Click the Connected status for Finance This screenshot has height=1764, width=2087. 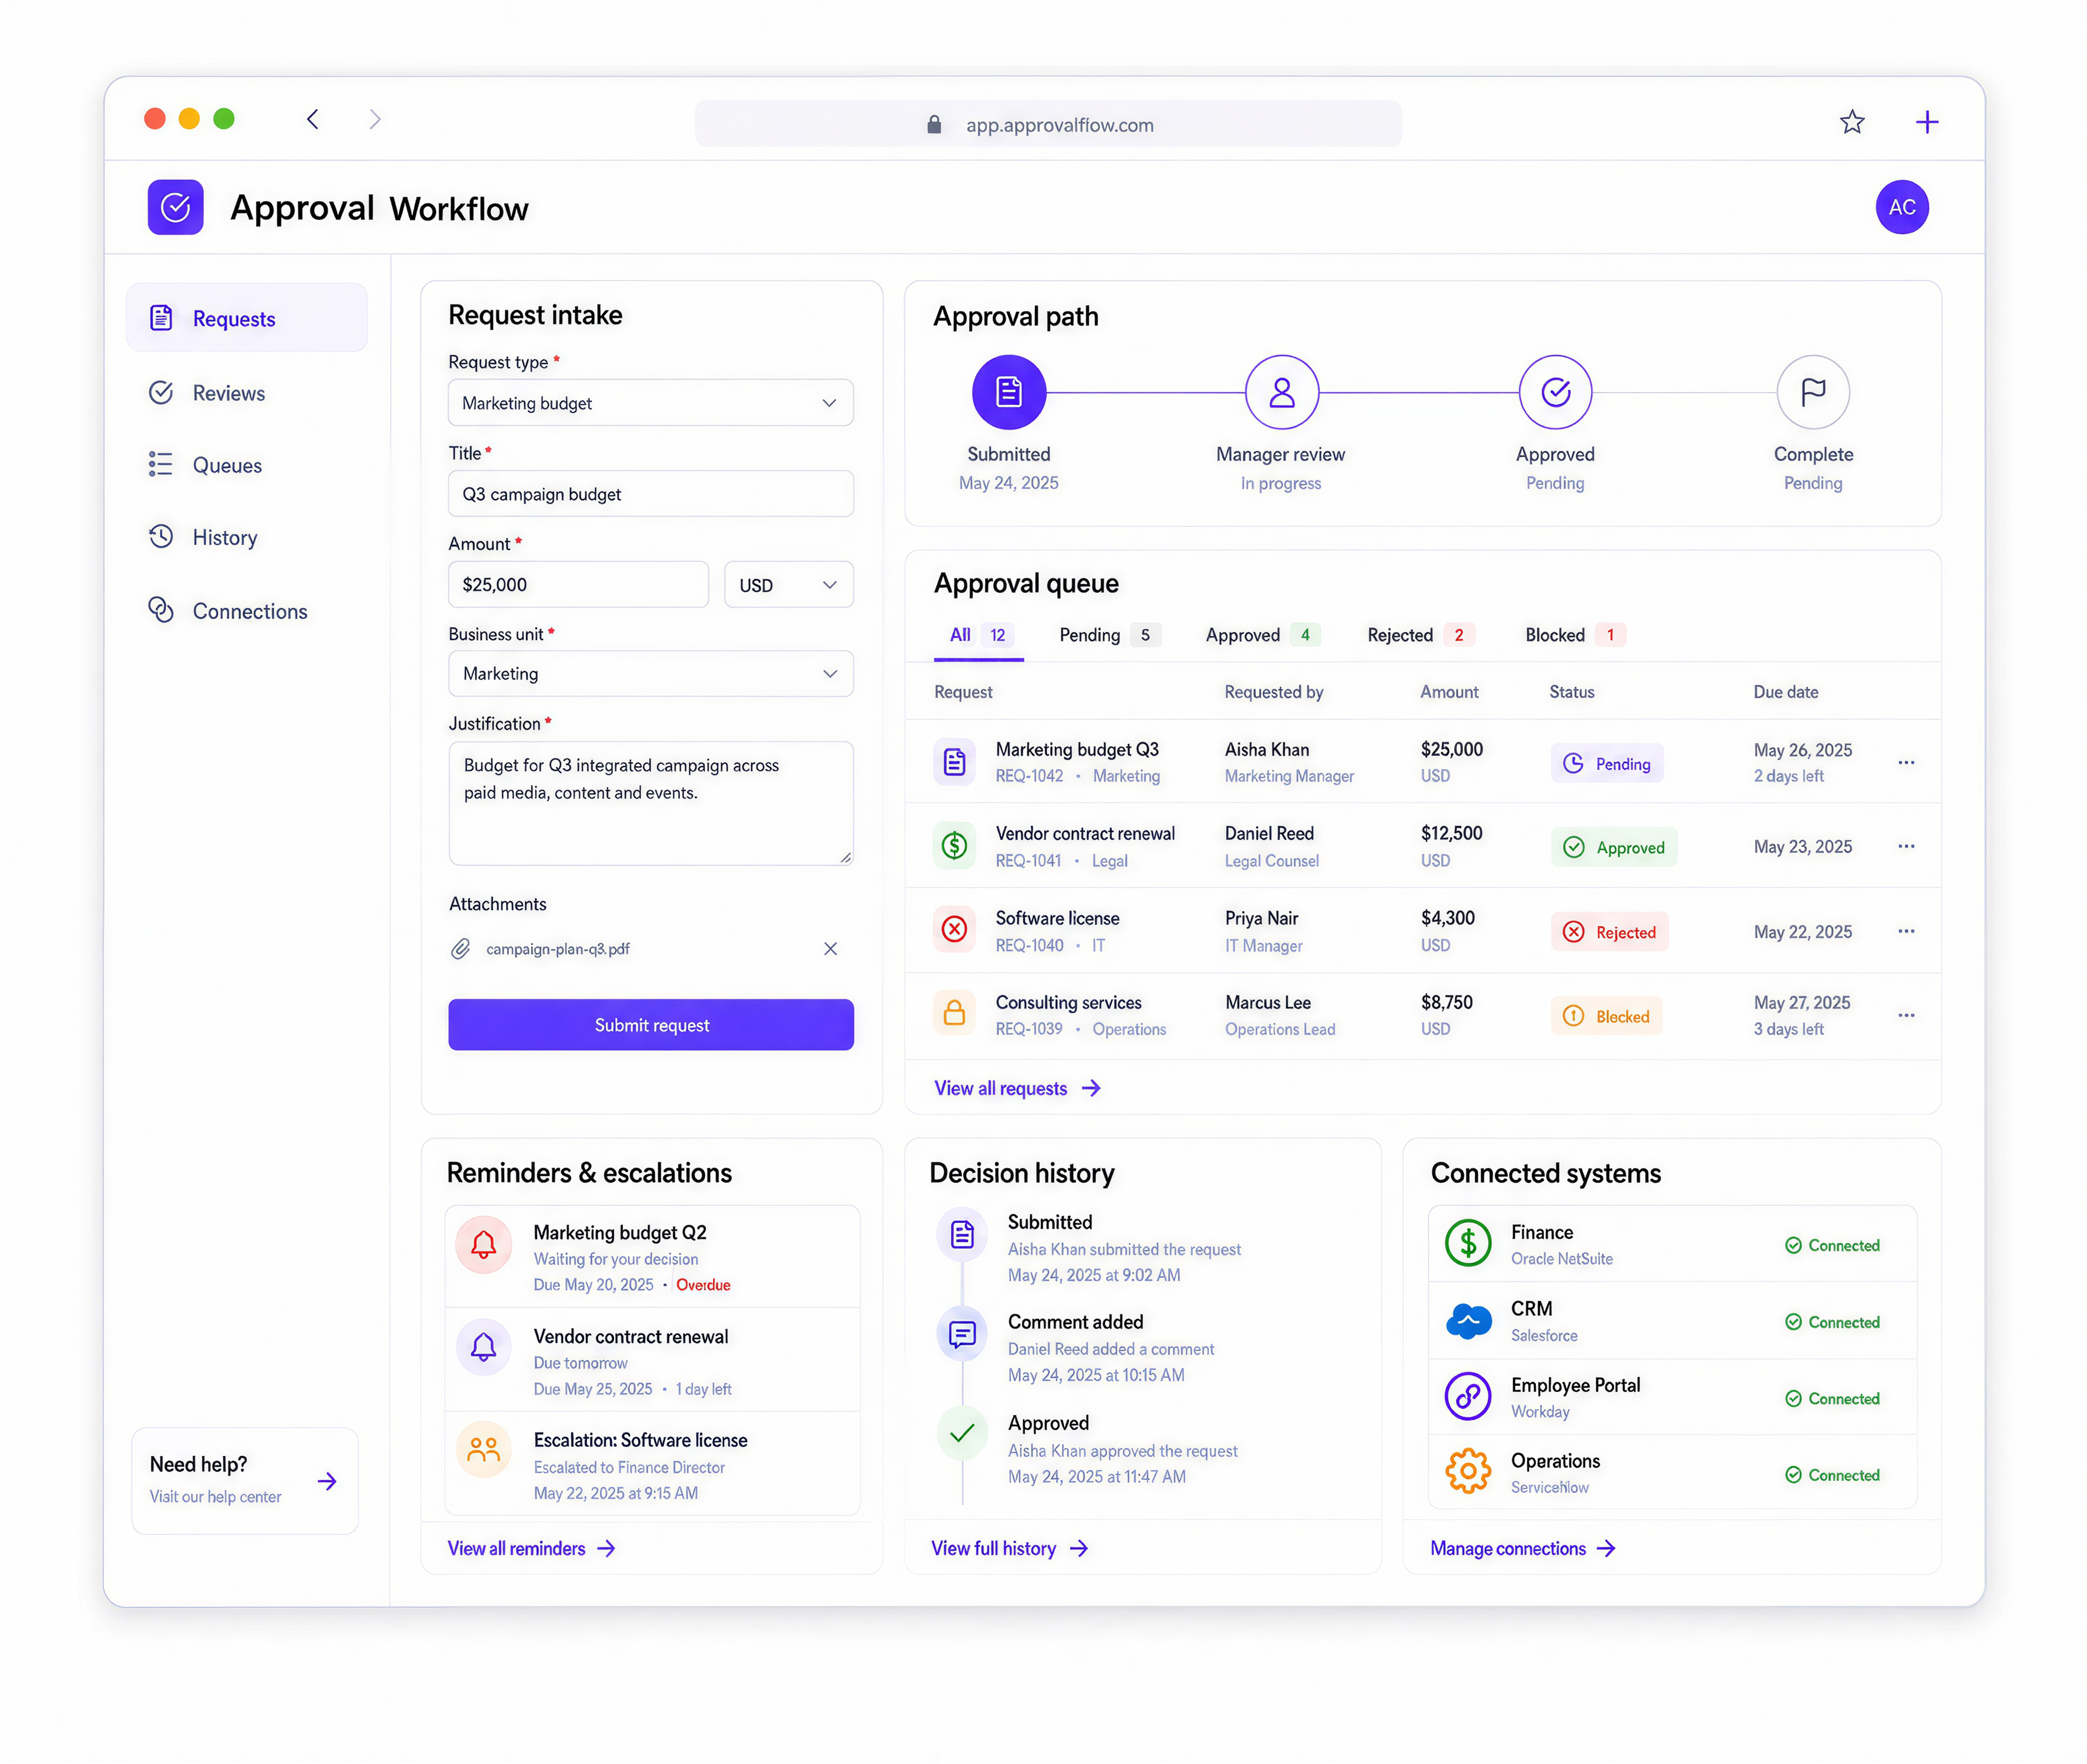pyautogui.click(x=1832, y=1245)
